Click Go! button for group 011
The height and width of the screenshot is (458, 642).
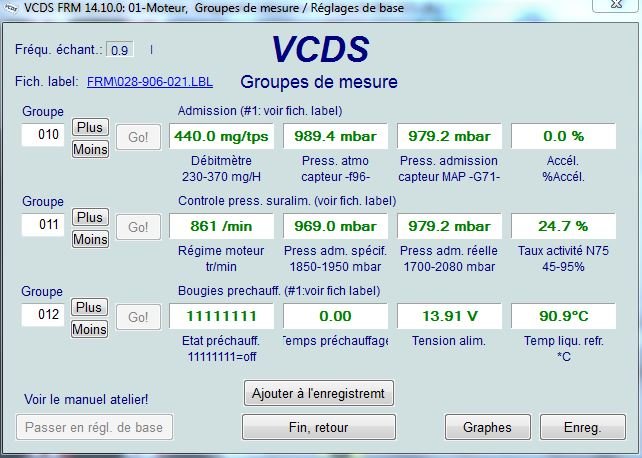coord(138,227)
